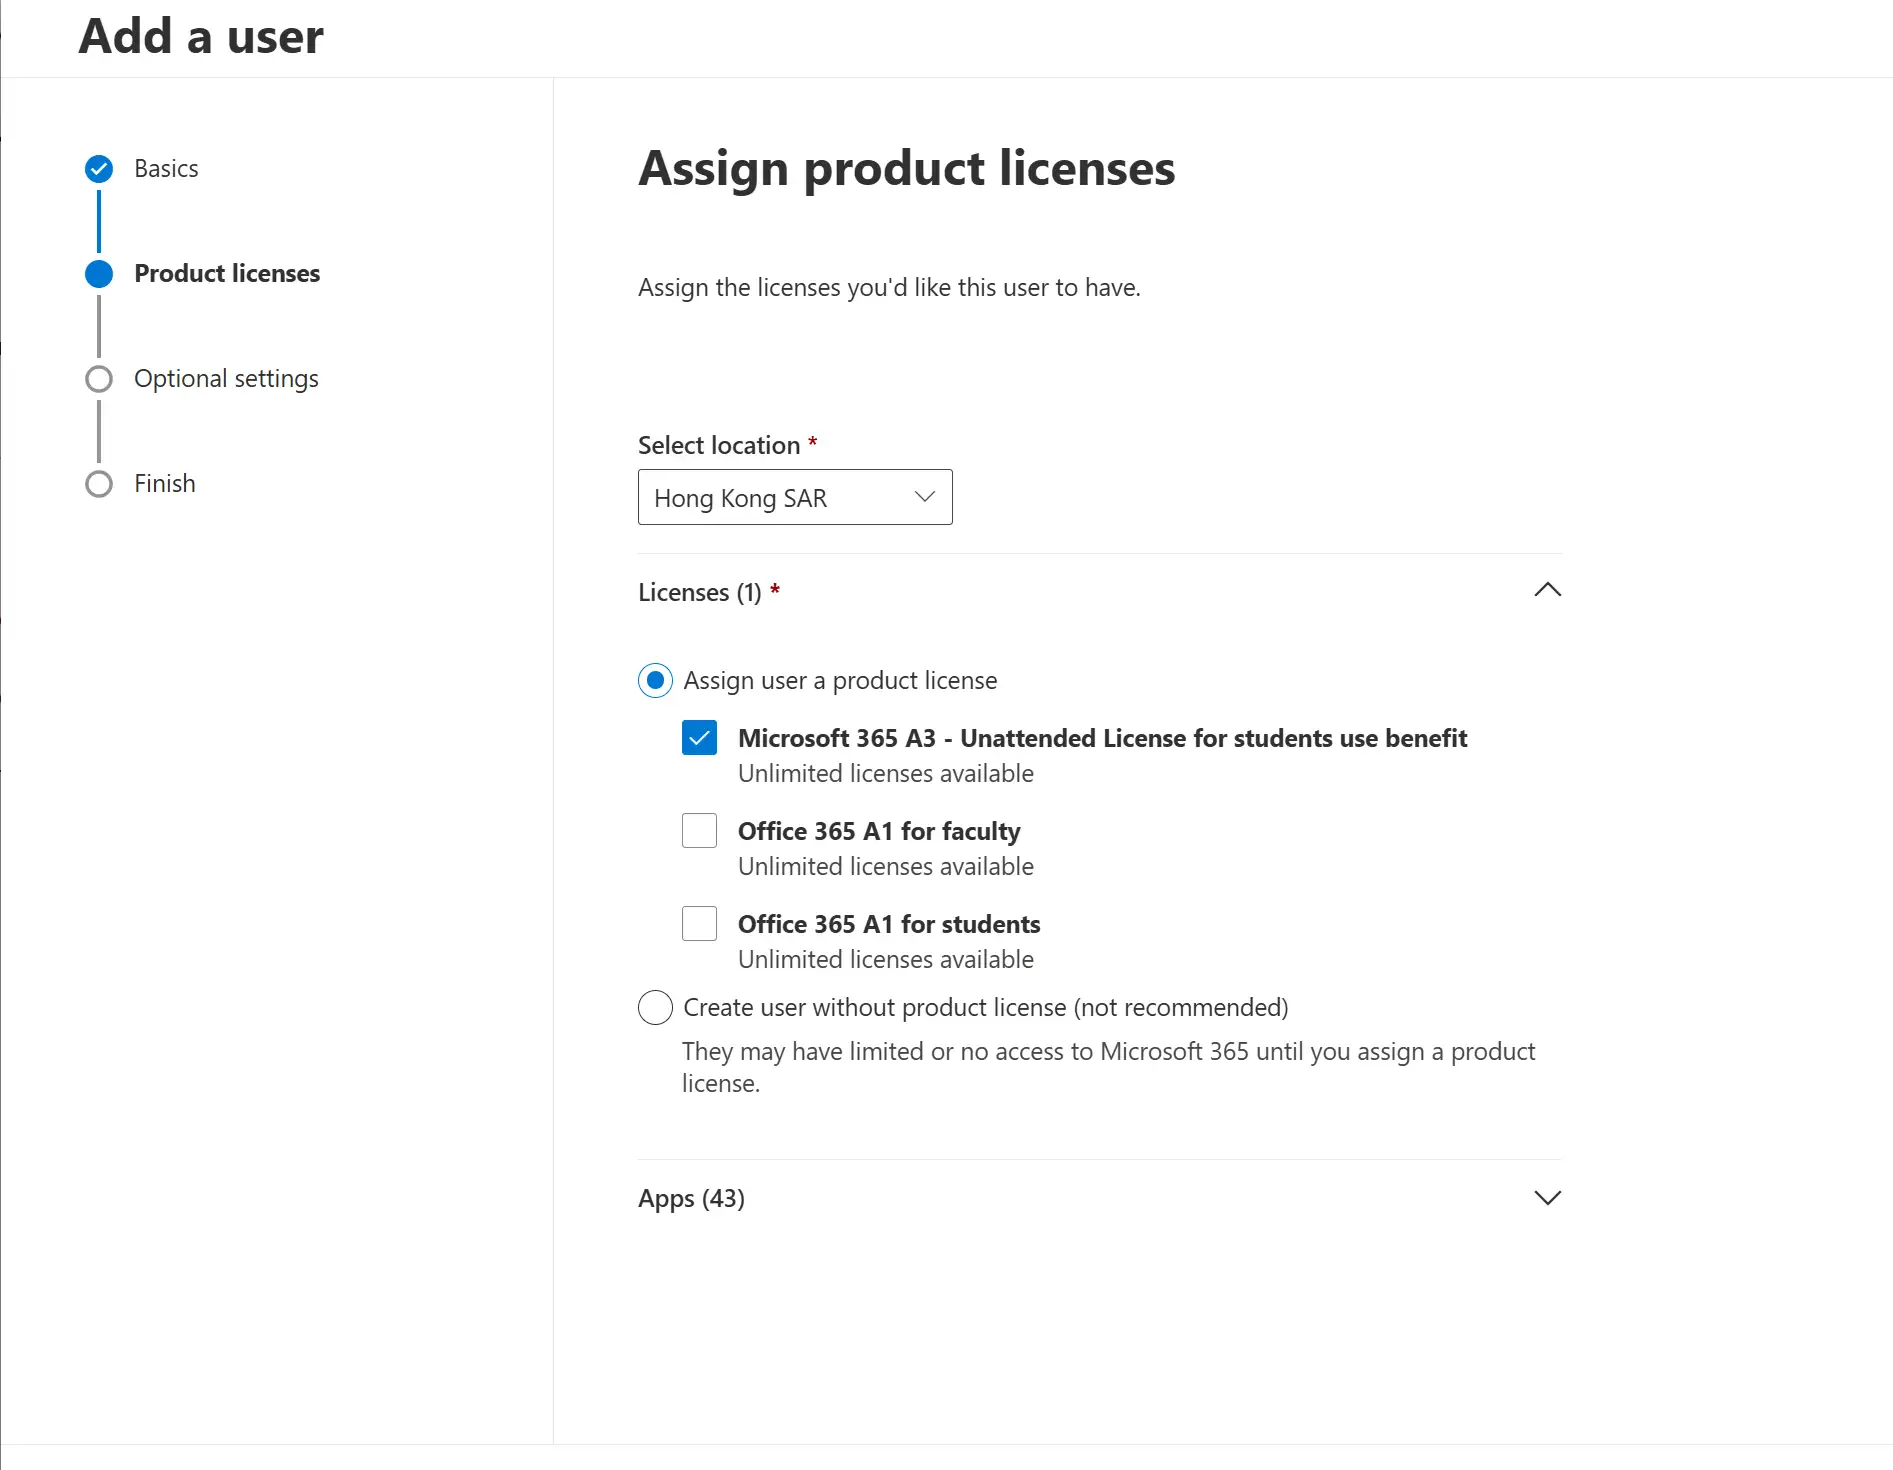Viewport: 1893px width, 1470px height.
Task: Click 'Unlimited licenses available' under Microsoft 365 A3
Action: (x=886, y=773)
